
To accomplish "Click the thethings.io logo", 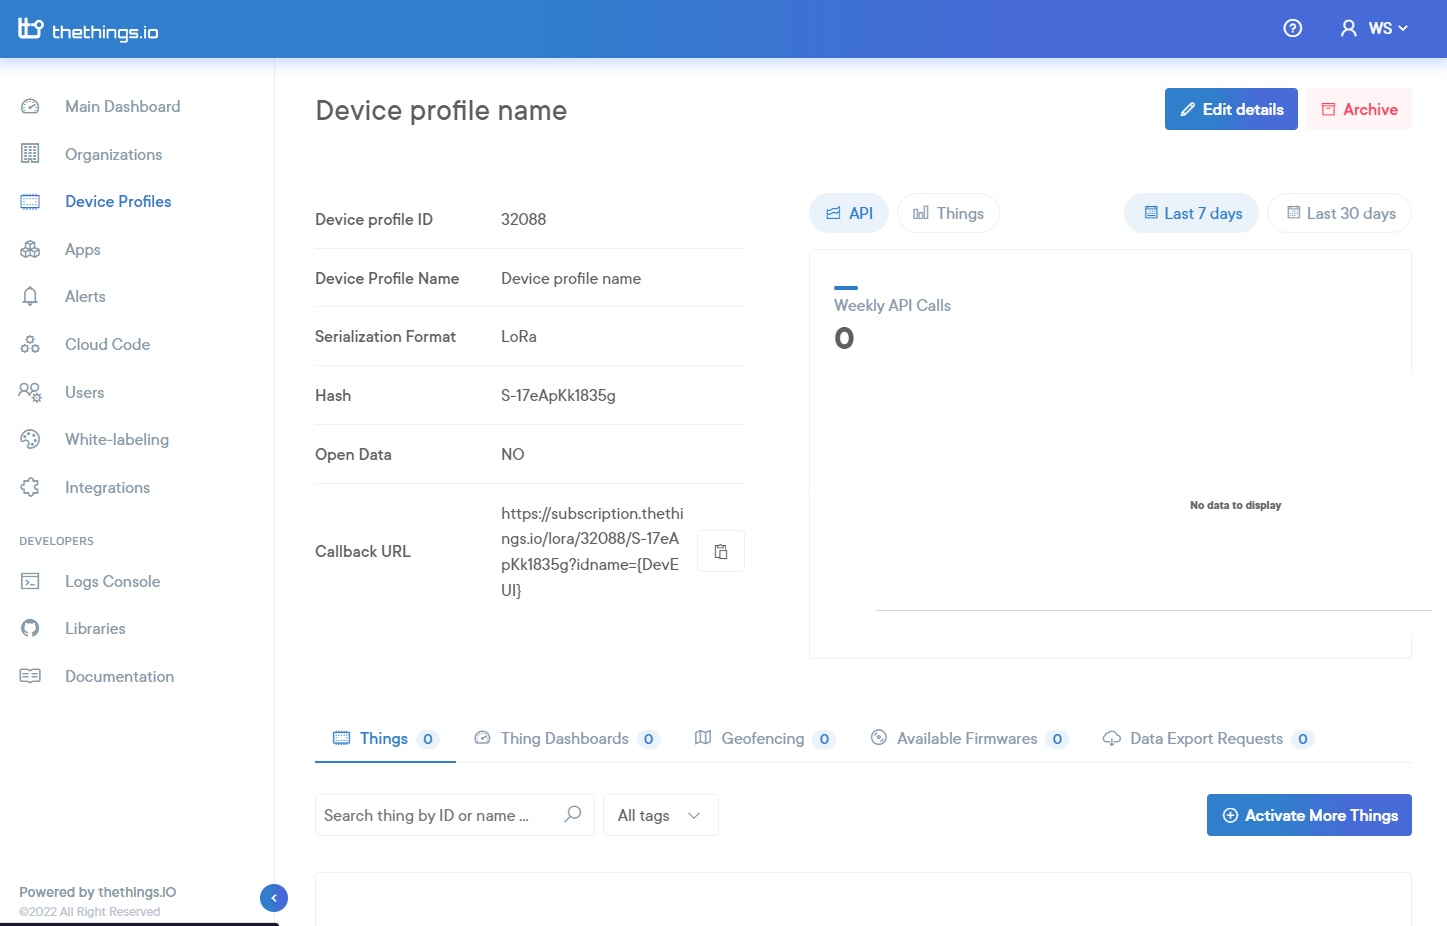I will (x=88, y=29).
